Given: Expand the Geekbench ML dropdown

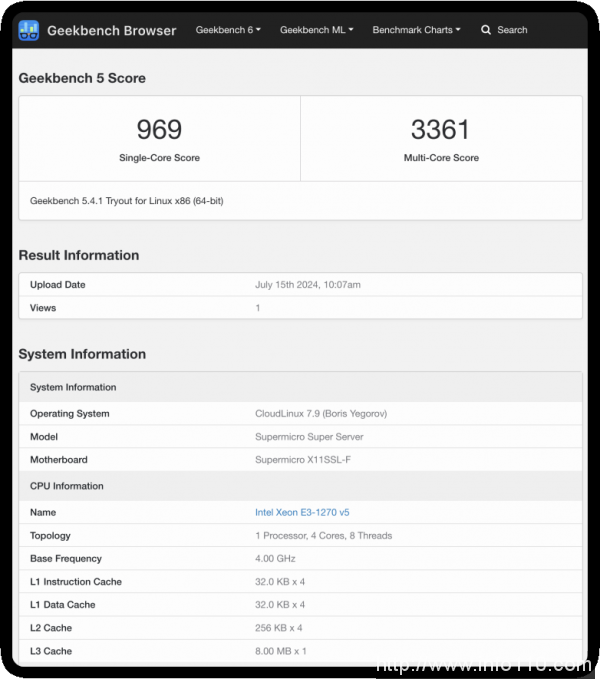Looking at the screenshot, I should [x=315, y=30].
